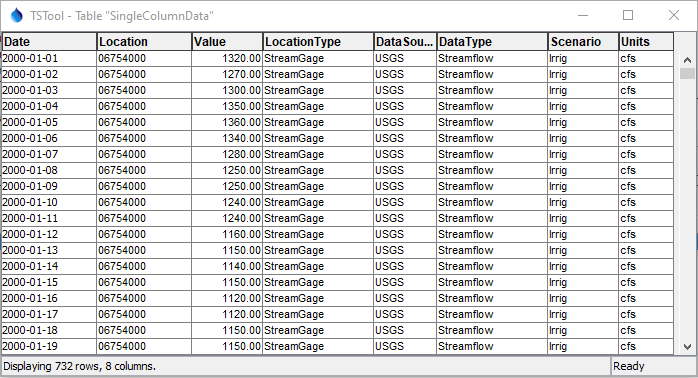Click the TSTool water drop icon
This screenshot has width=698, height=378.
16,16
